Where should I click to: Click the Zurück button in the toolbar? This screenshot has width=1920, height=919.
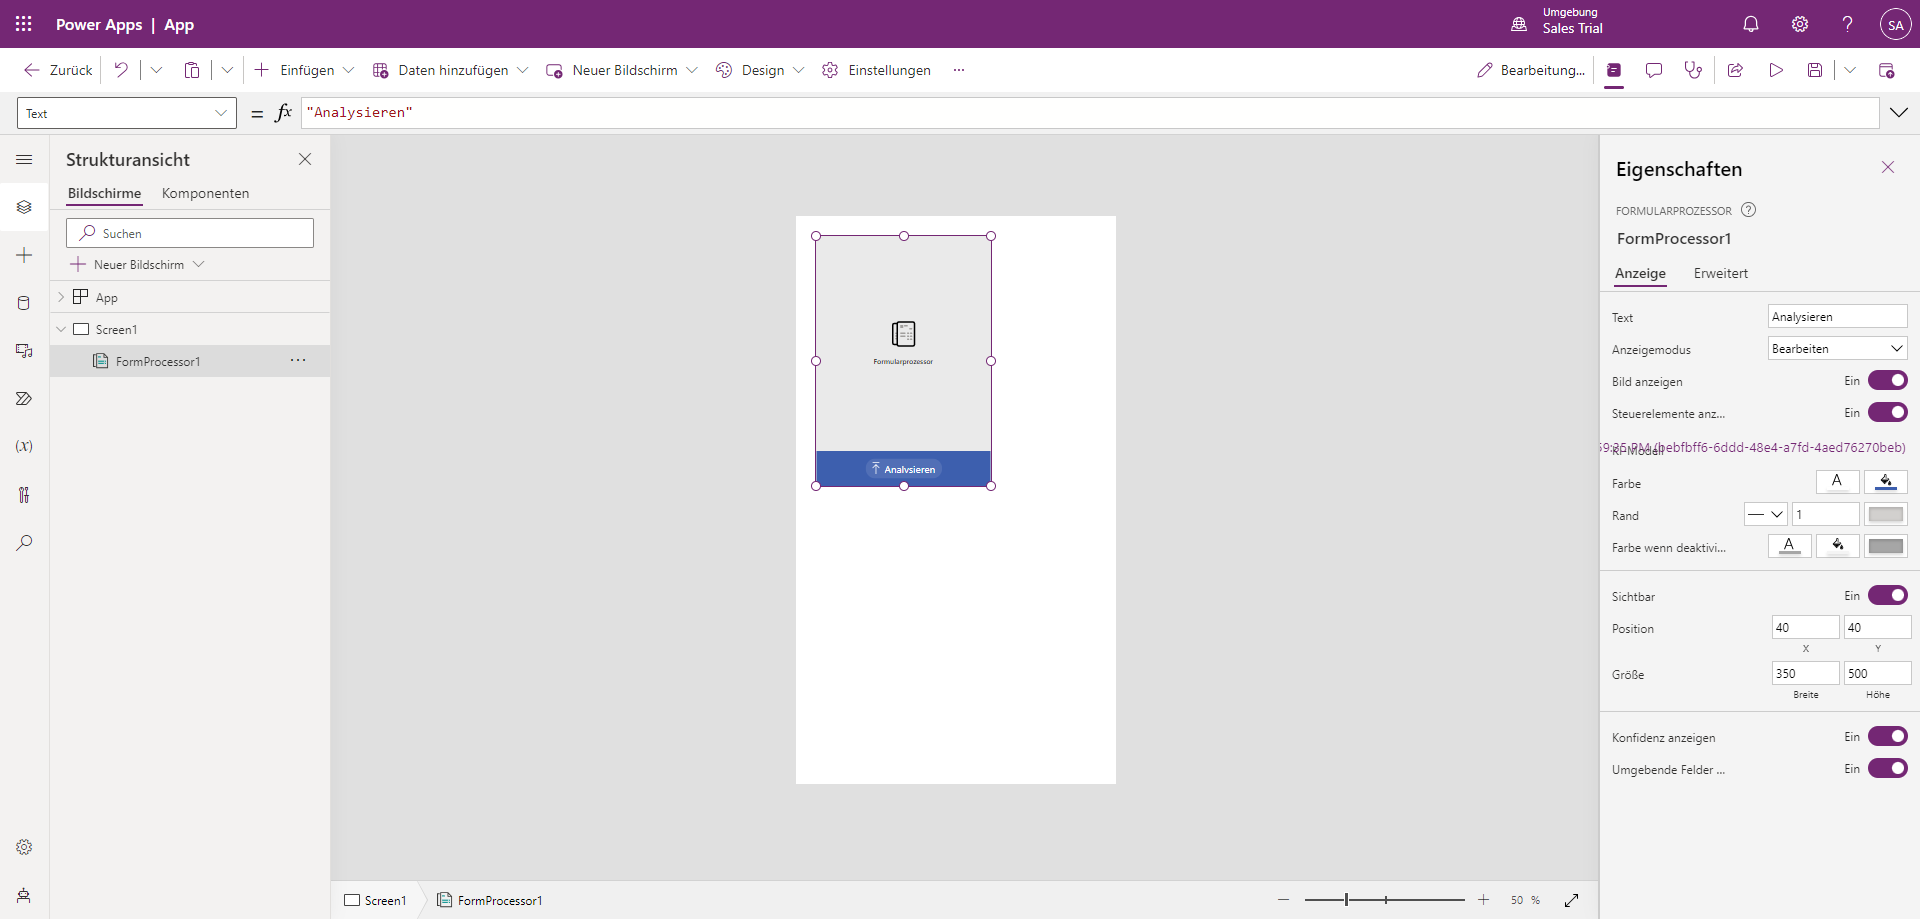click(x=58, y=70)
